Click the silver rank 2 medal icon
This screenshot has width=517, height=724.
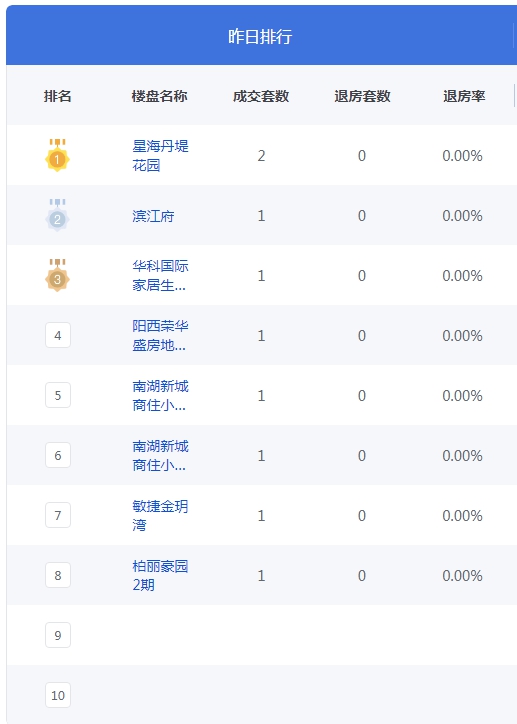coord(57,215)
